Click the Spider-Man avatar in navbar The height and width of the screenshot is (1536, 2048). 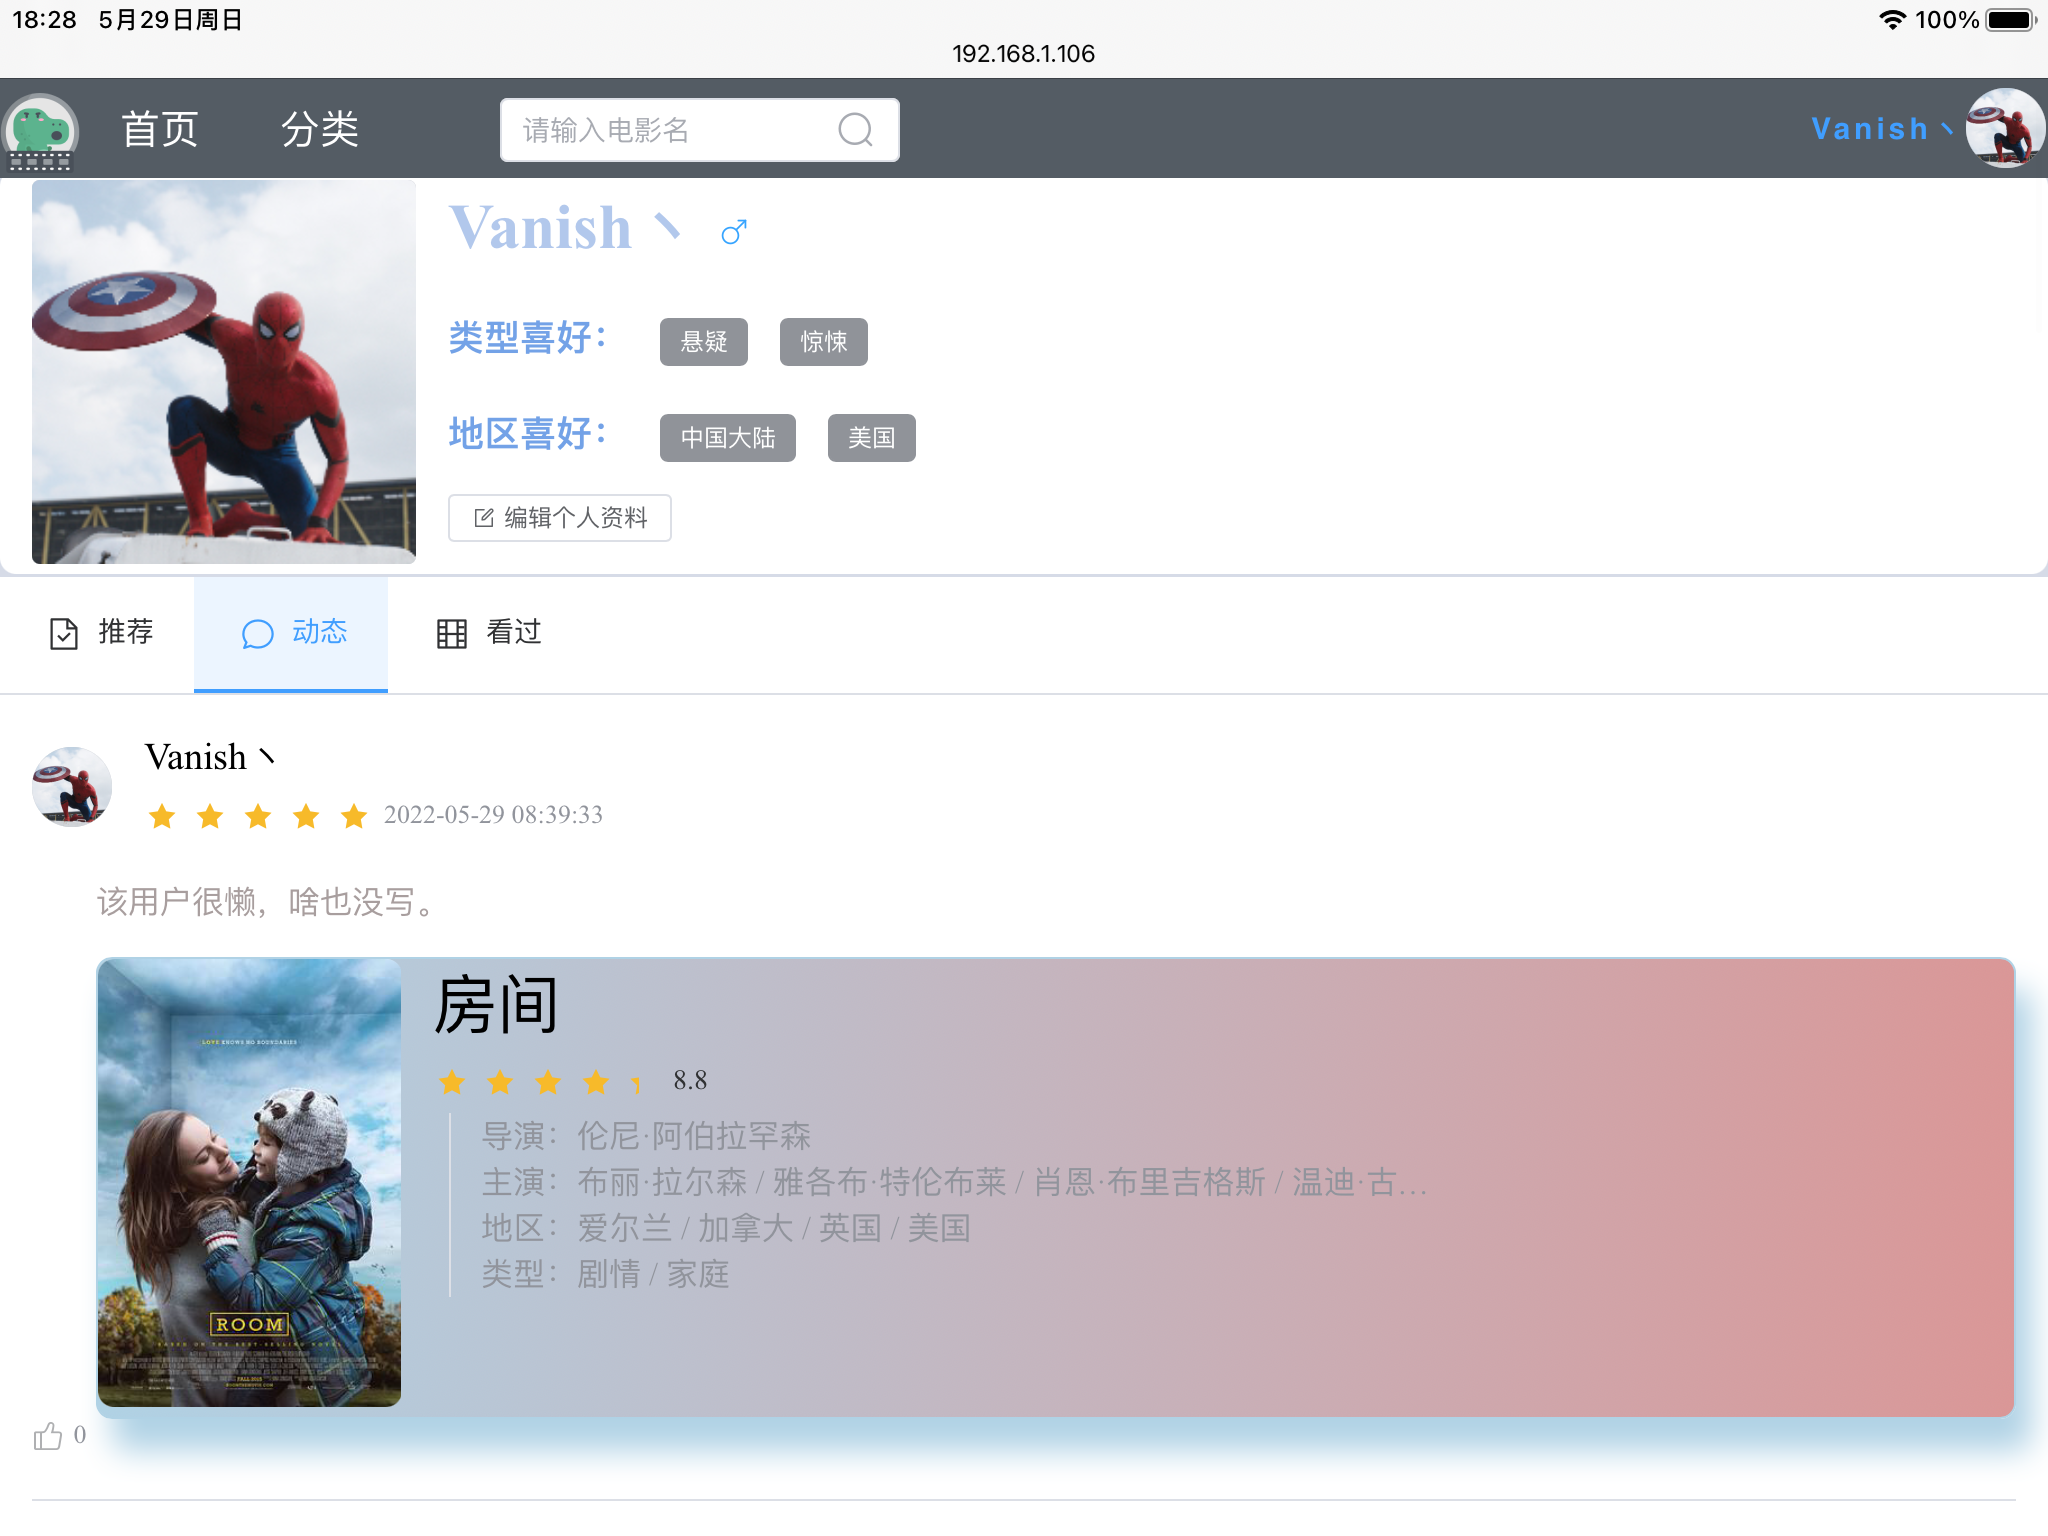[2004, 128]
